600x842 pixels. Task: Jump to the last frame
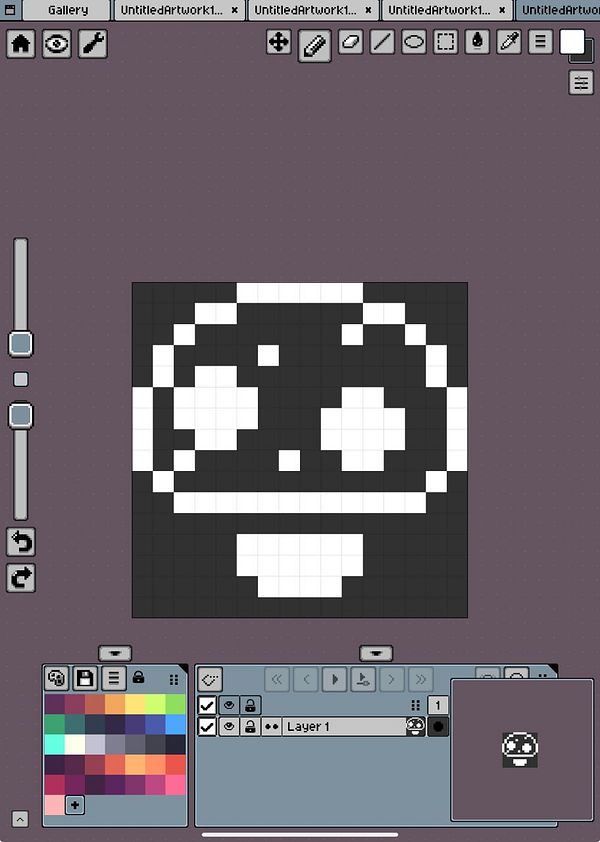421,679
